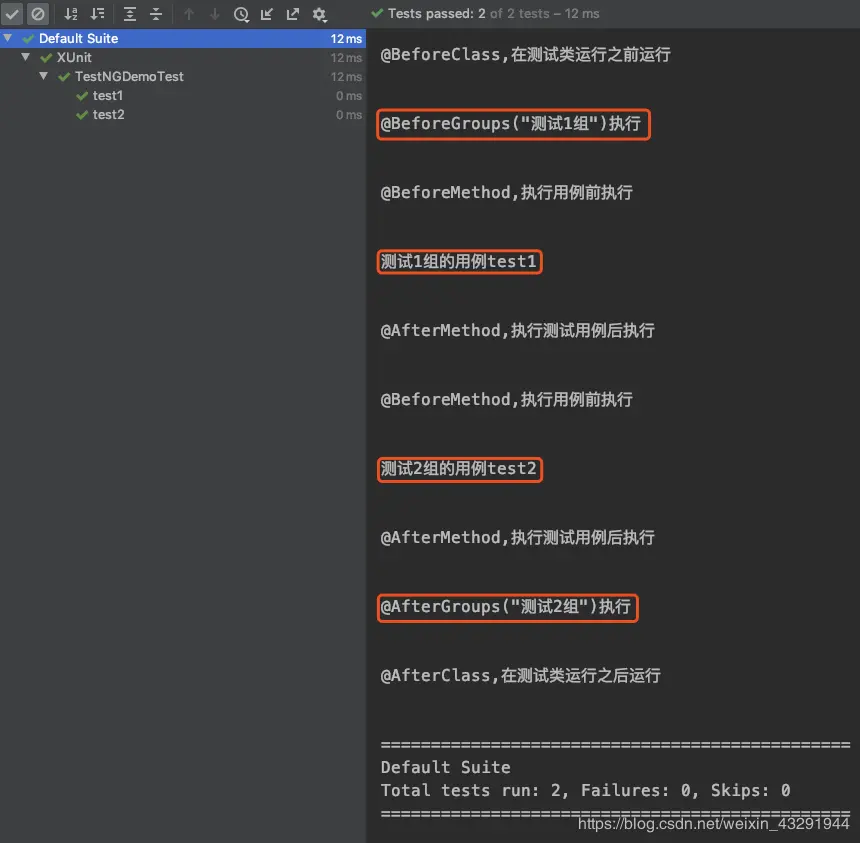Click the Tests passed status text
This screenshot has height=843, width=860.
coord(494,14)
